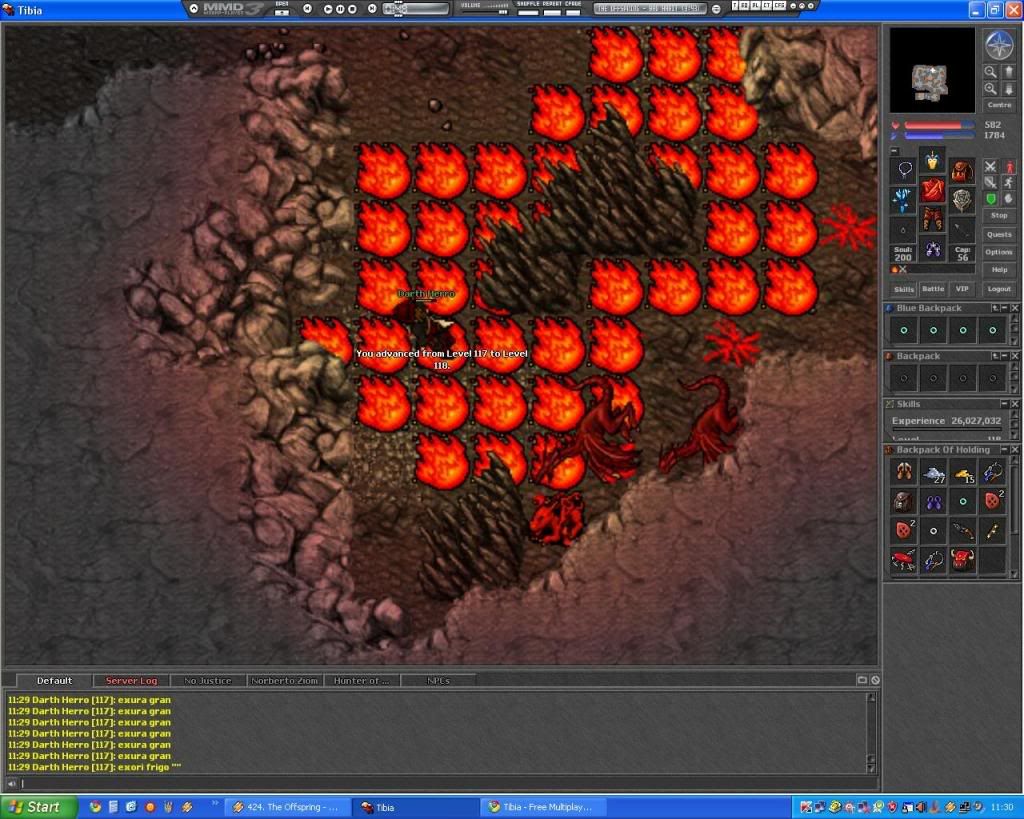Click the helmet in the head slot

coord(933,160)
